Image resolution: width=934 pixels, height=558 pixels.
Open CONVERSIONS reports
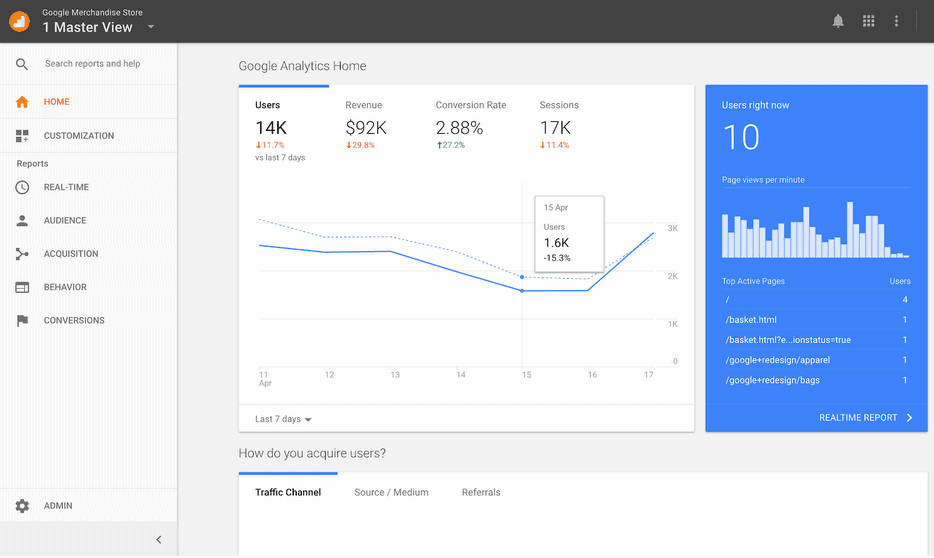74,320
